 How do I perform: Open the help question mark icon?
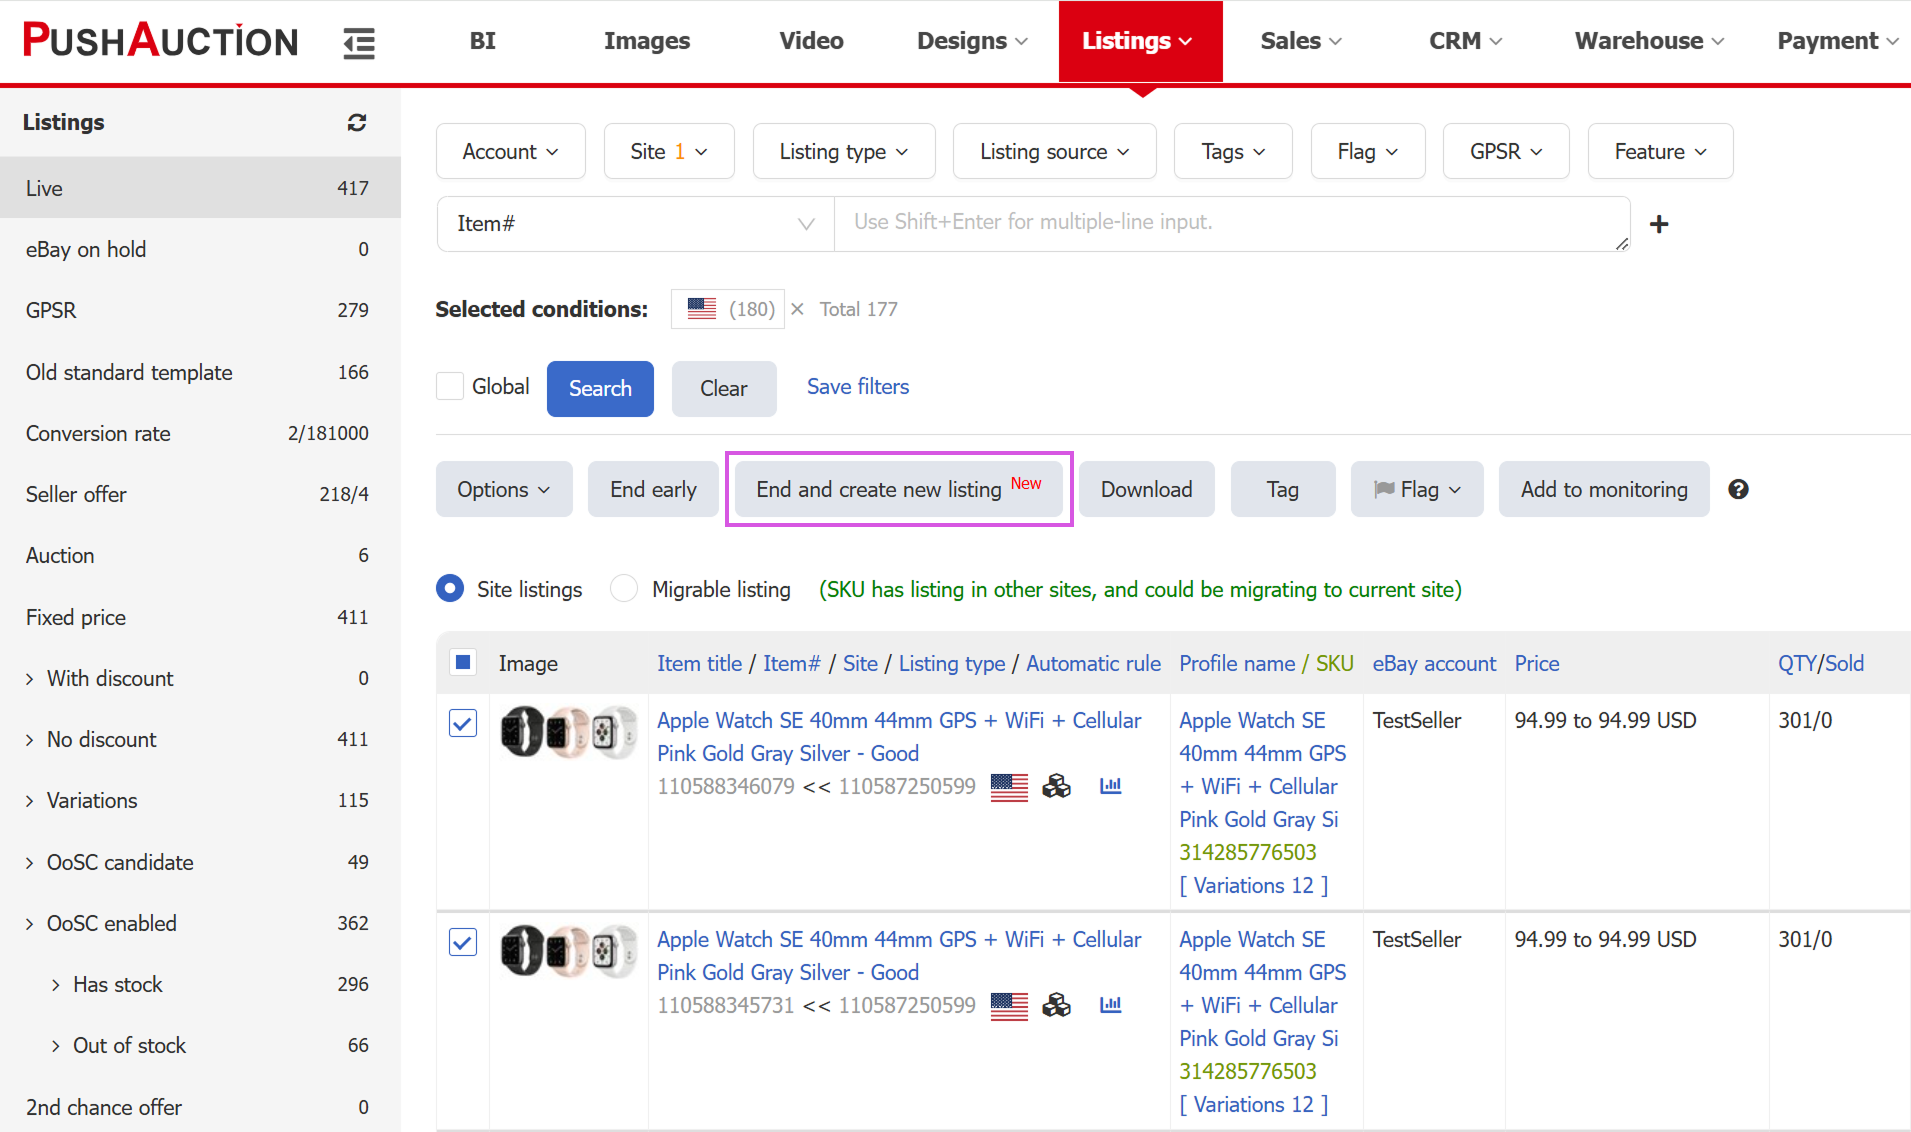(1738, 489)
